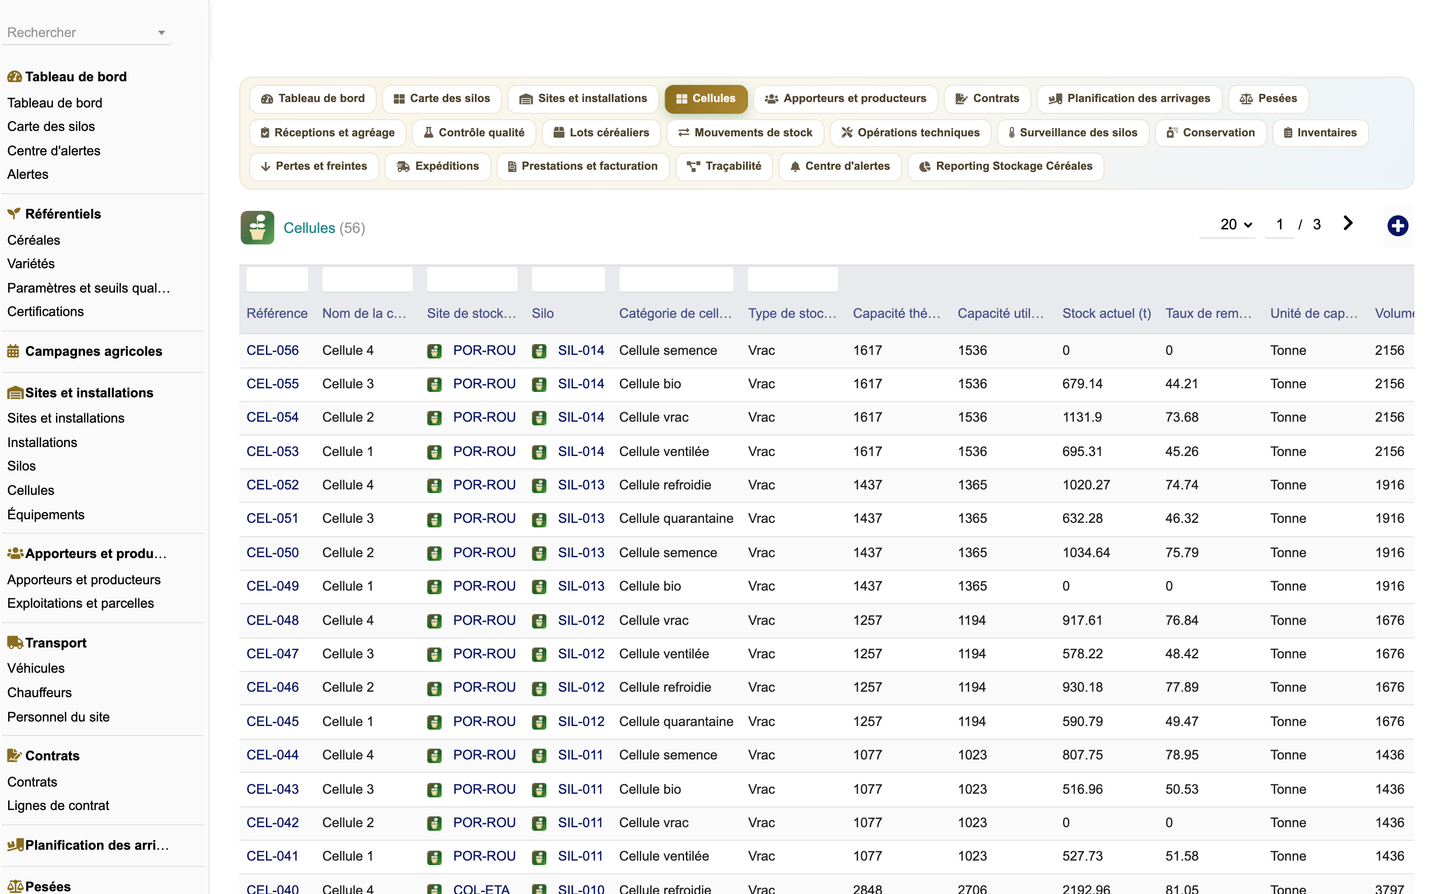Click the Référentiels sprout icon in sidebar

pyautogui.click(x=14, y=214)
